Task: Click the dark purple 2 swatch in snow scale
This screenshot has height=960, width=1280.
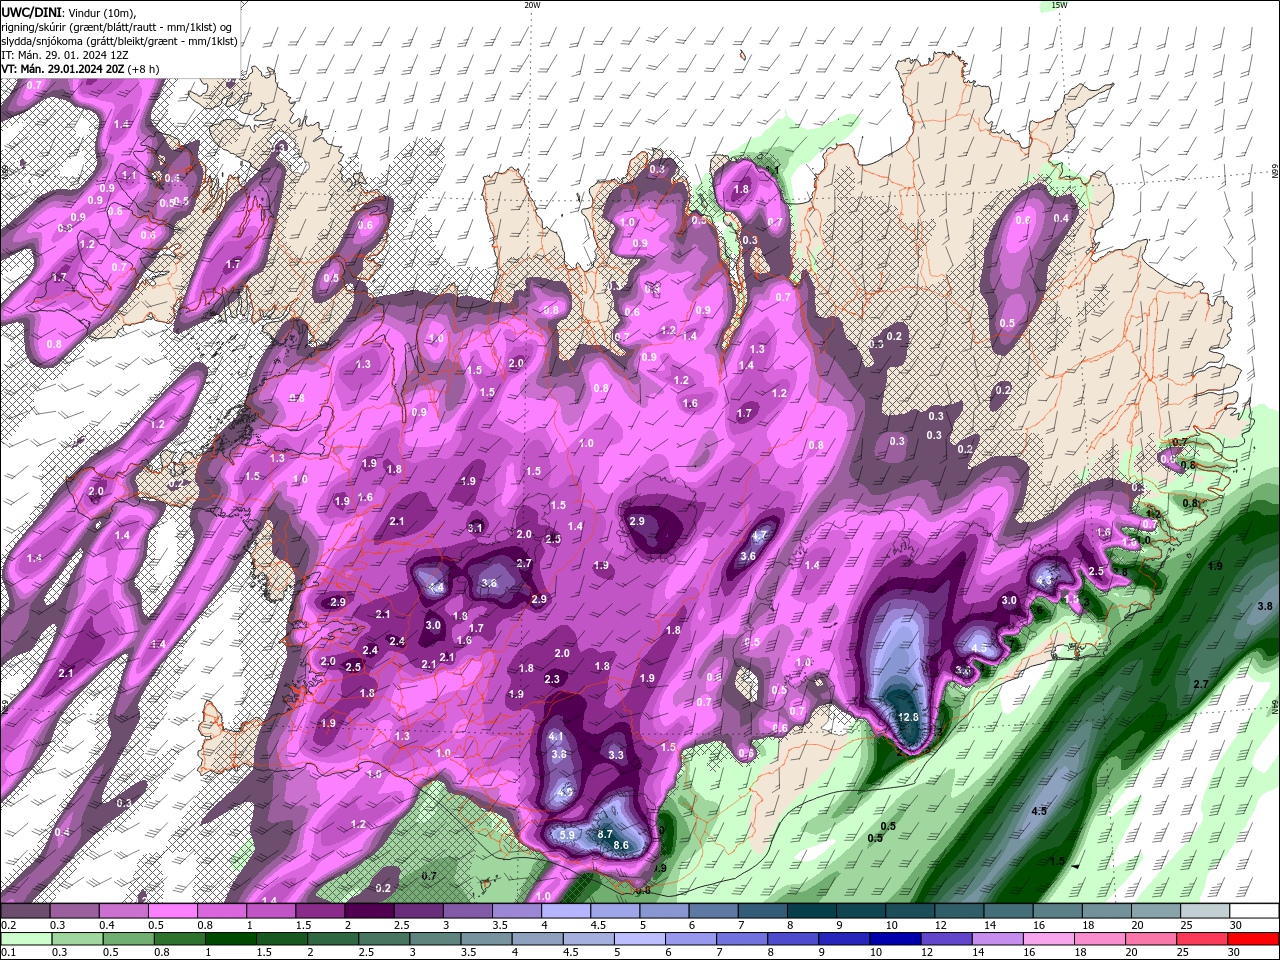Action: 369,911
